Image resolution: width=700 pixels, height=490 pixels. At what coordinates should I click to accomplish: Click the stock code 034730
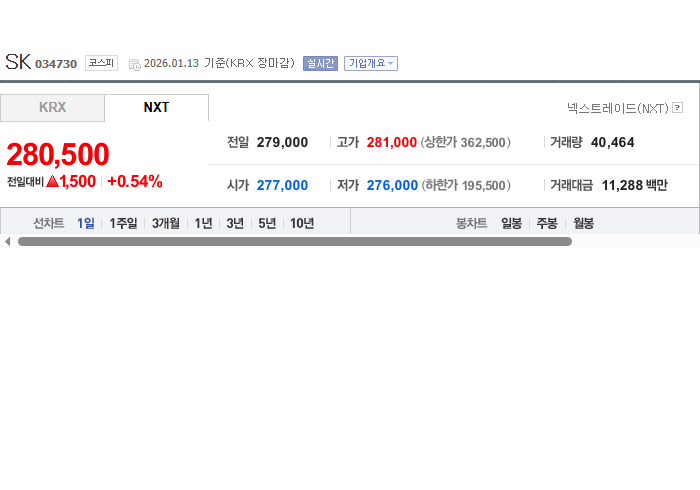(x=56, y=64)
